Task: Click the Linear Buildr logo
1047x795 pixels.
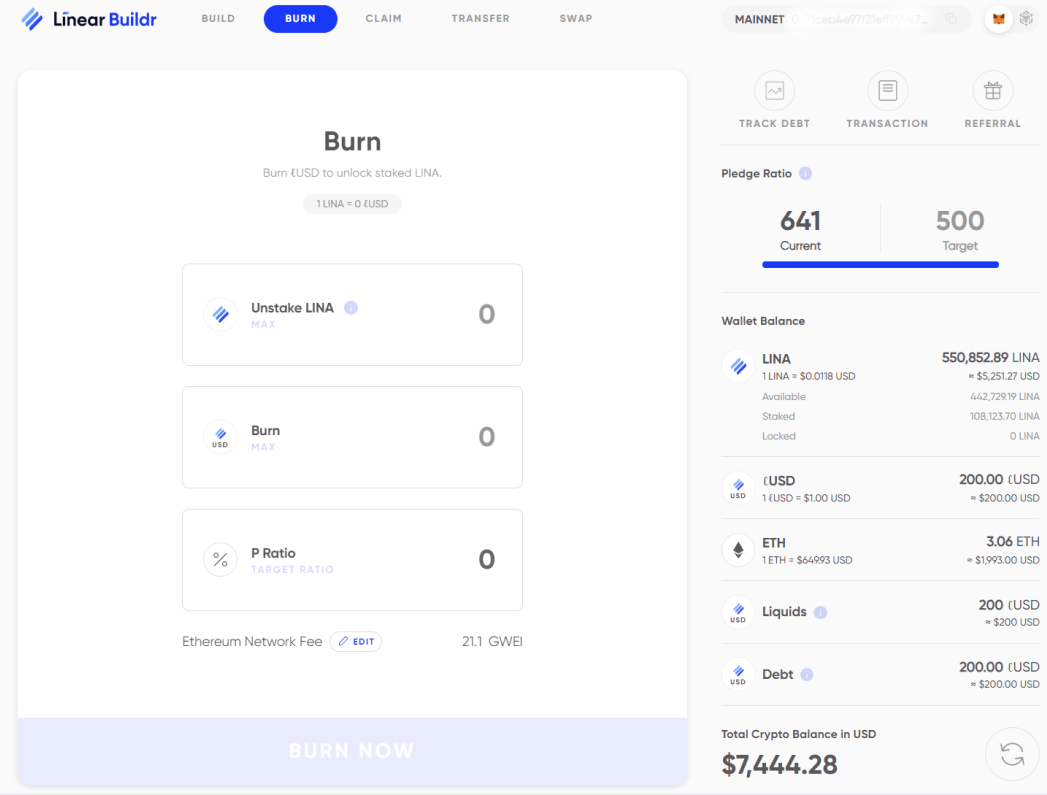Action: tap(89, 19)
